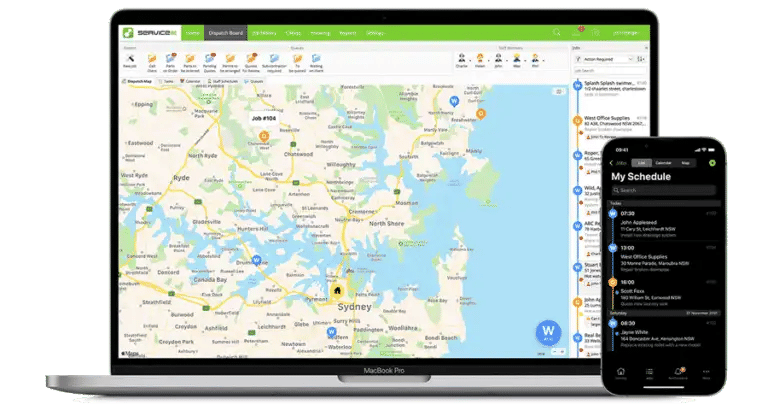Image resolution: width=768 pixels, height=404 pixels.
Task: Click the Job #104 map label
Action: tap(264, 119)
